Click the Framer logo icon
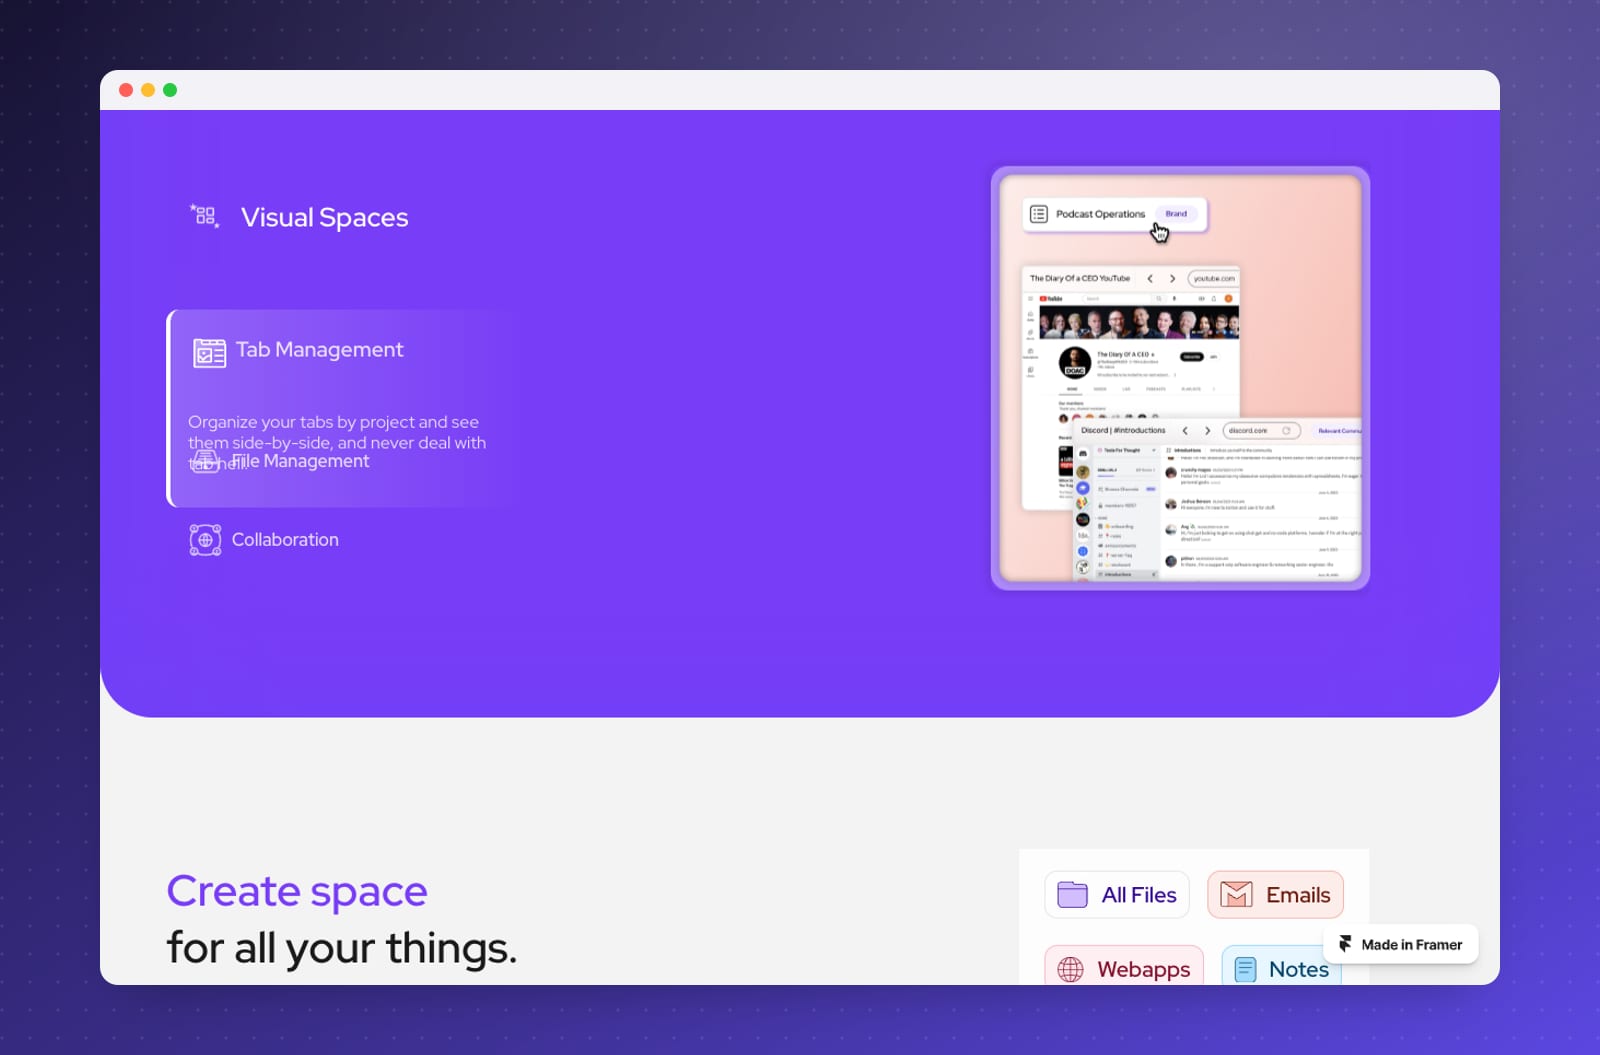The width and height of the screenshot is (1600, 1055). click(1345, 944)
